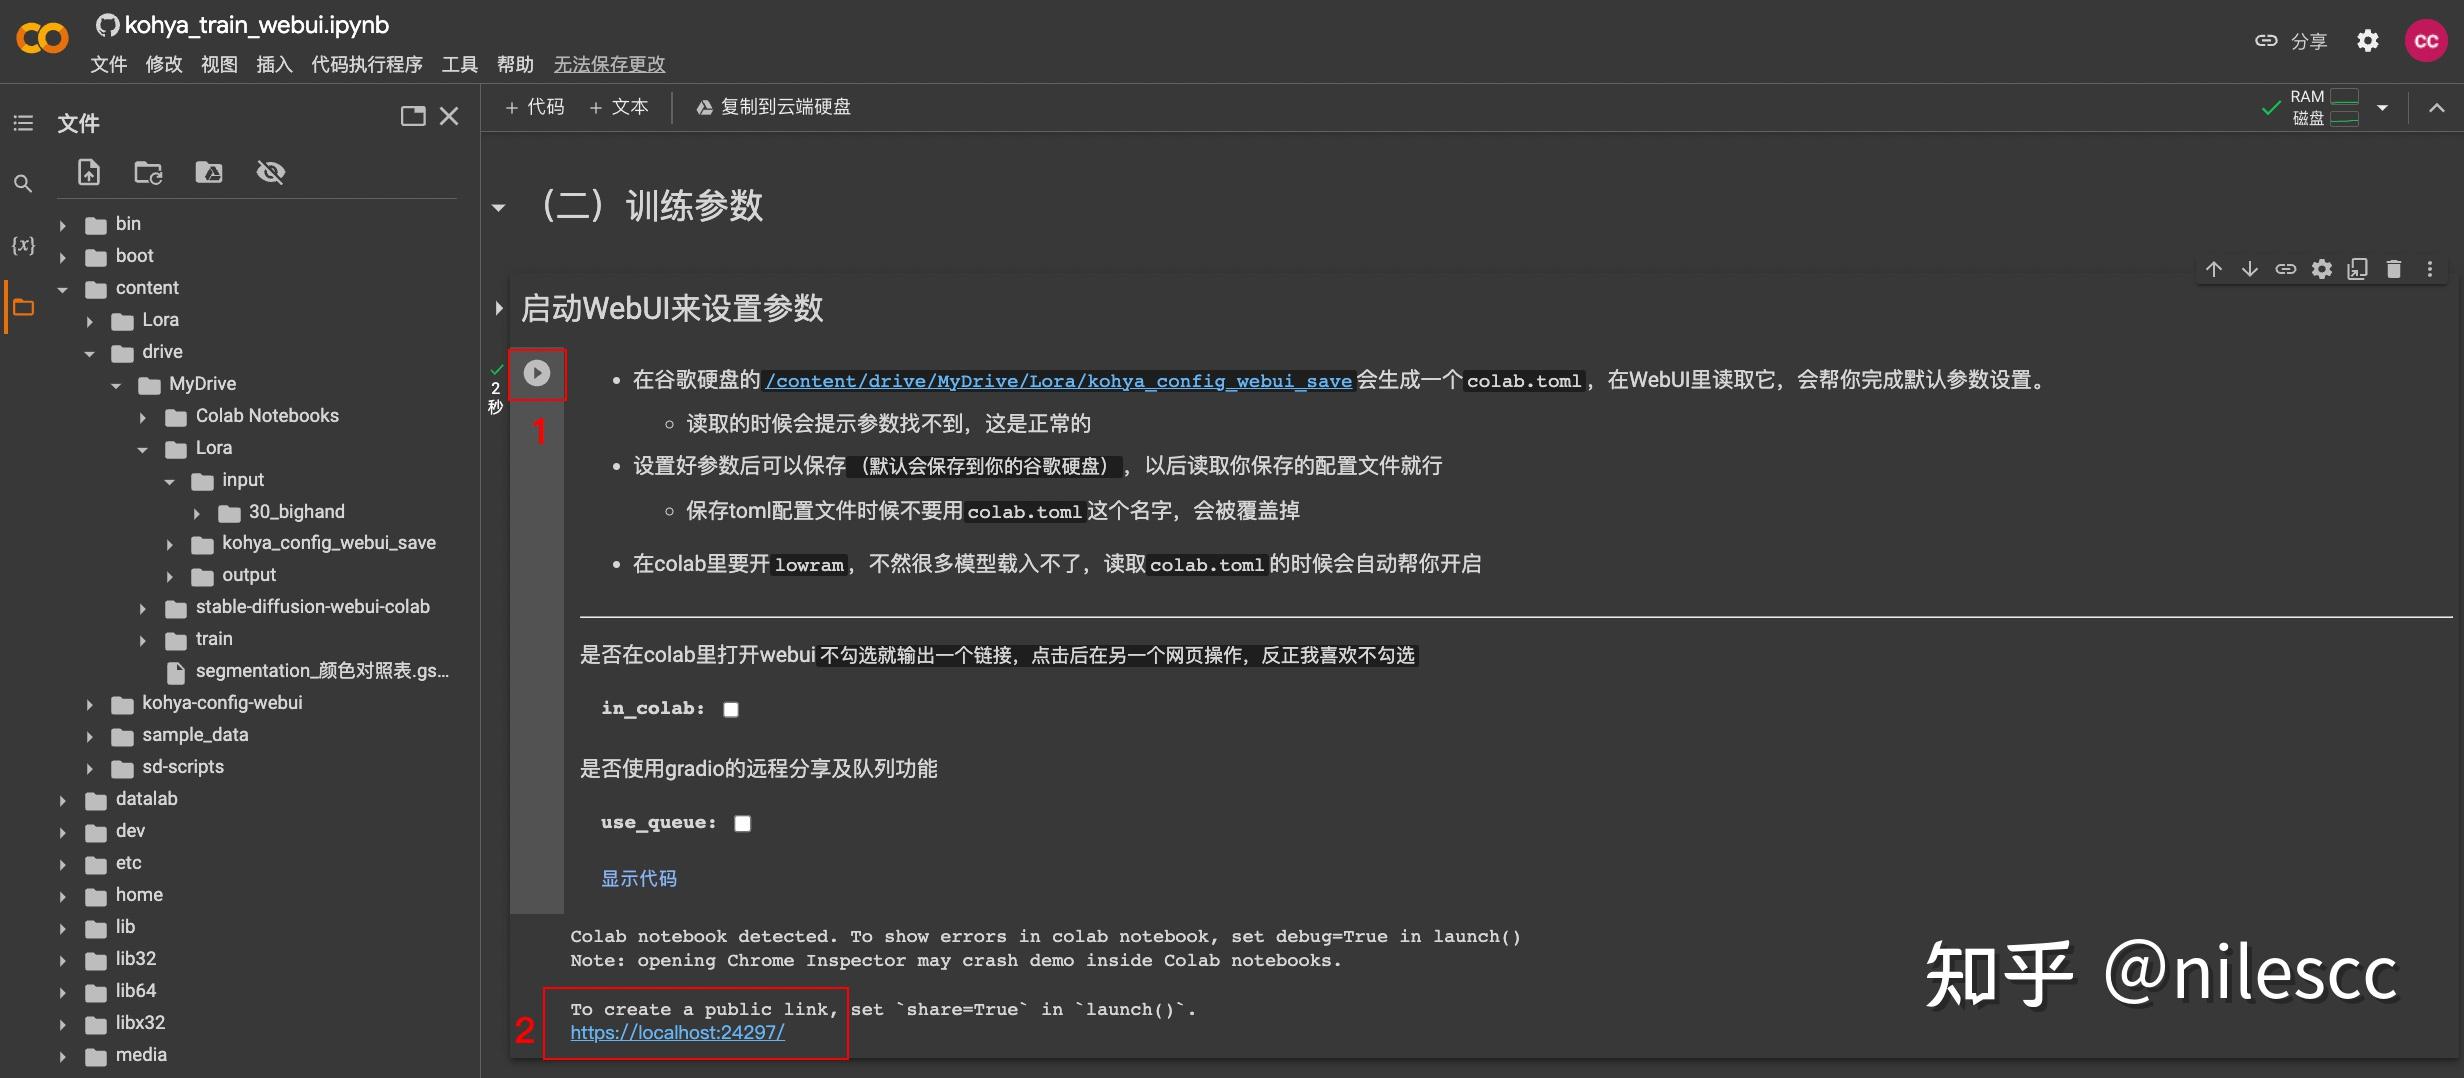Toggle hidden files visibility in Files panel
Image resolution: width=2464 pixels, height=1078 pixels.
270,172
